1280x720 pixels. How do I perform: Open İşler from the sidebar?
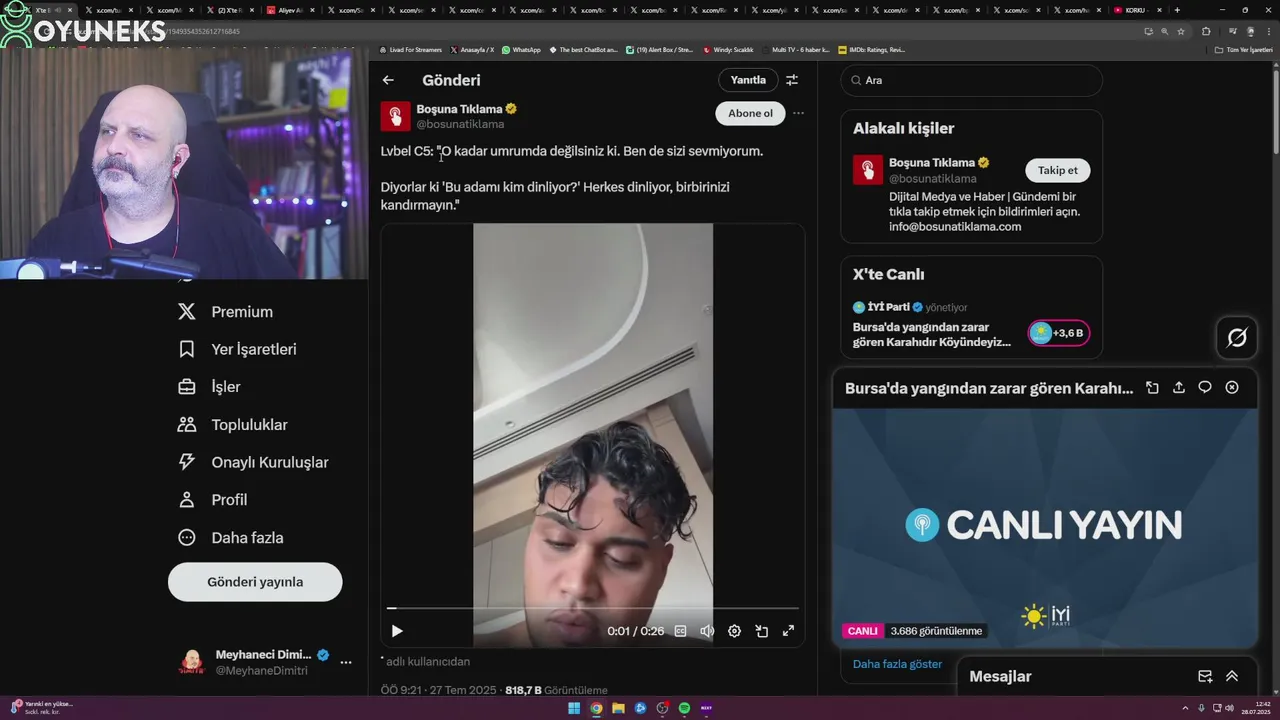210,387
